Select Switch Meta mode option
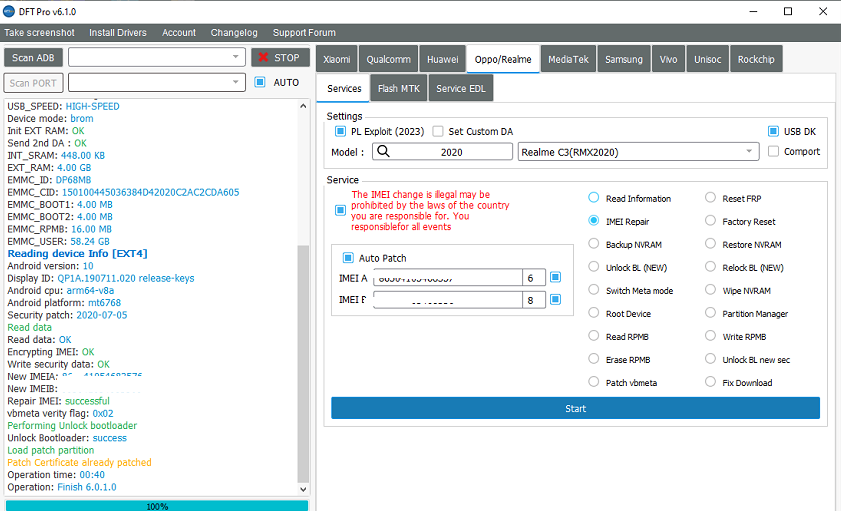The height and width of the screenshot is (511, 841). [x=593, y=290]
